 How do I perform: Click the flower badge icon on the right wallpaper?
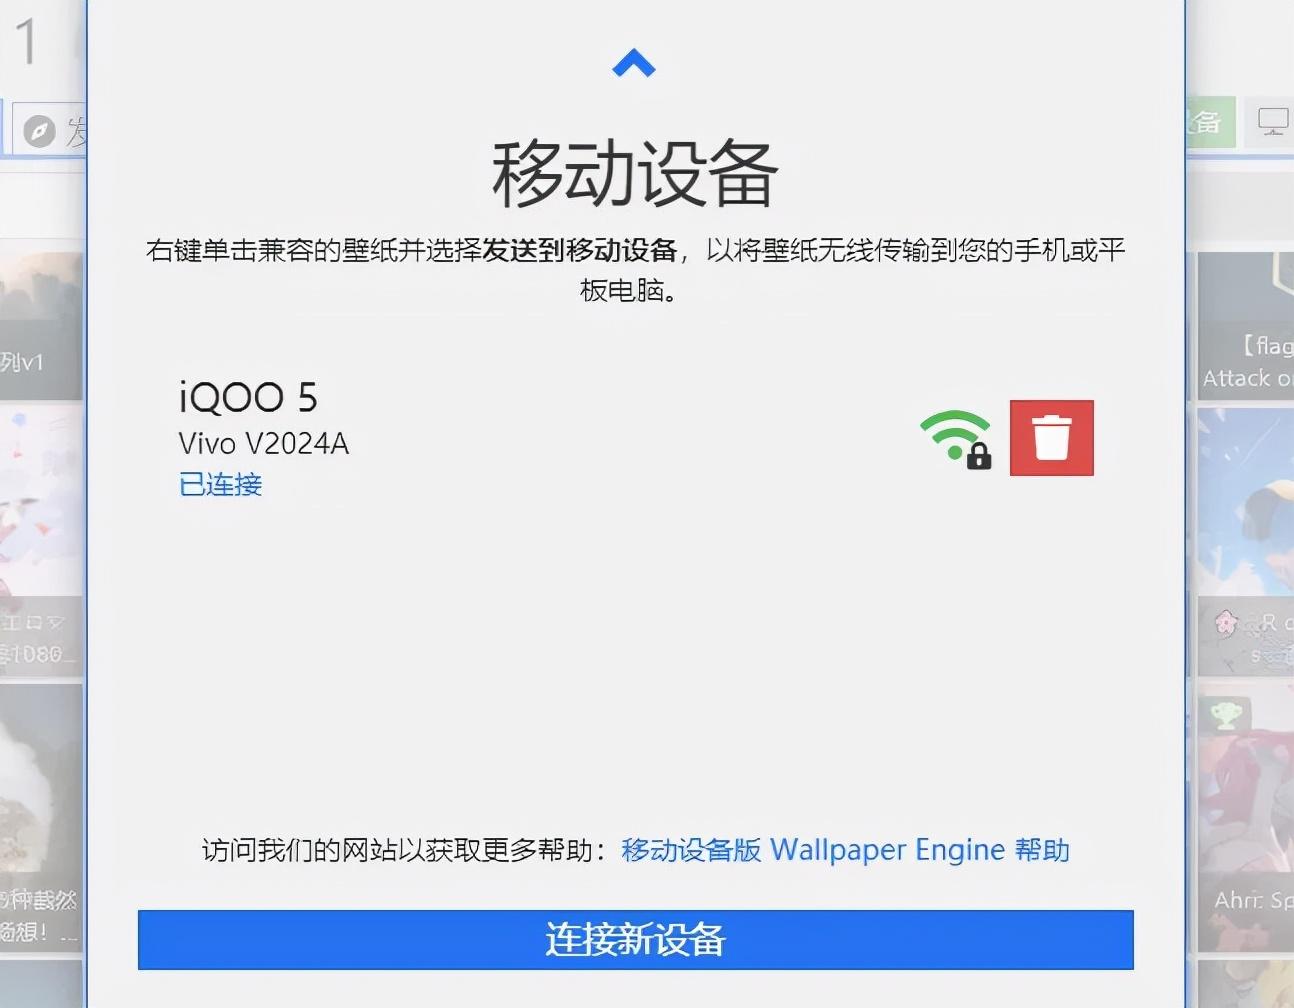click(1226, 623)
